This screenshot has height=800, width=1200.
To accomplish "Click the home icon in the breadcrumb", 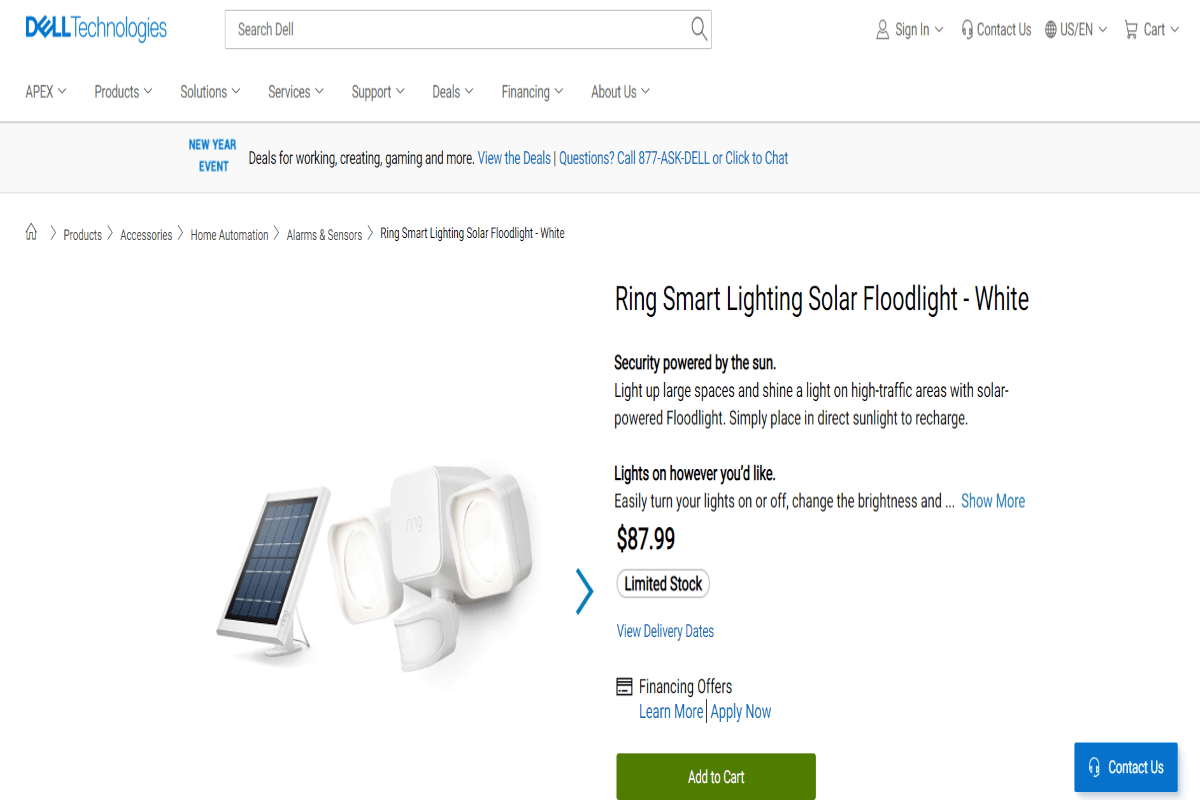I will (31, 232).
